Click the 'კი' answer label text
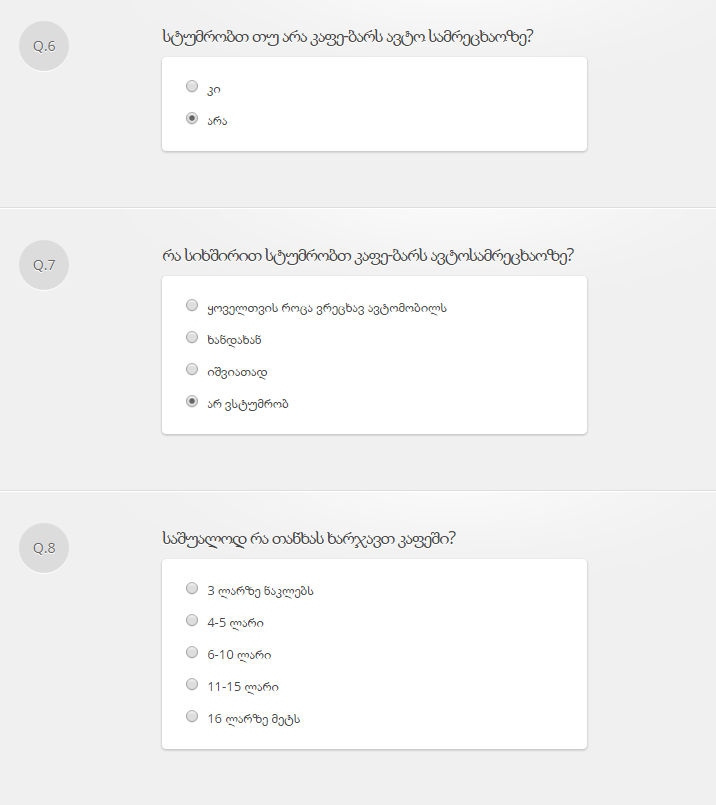 click(x=214, y=89)
